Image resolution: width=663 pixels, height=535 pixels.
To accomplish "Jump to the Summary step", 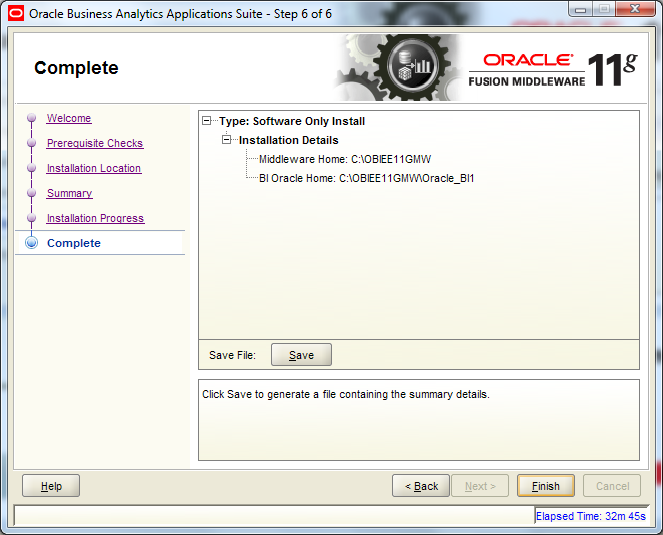I will (70, 193).
